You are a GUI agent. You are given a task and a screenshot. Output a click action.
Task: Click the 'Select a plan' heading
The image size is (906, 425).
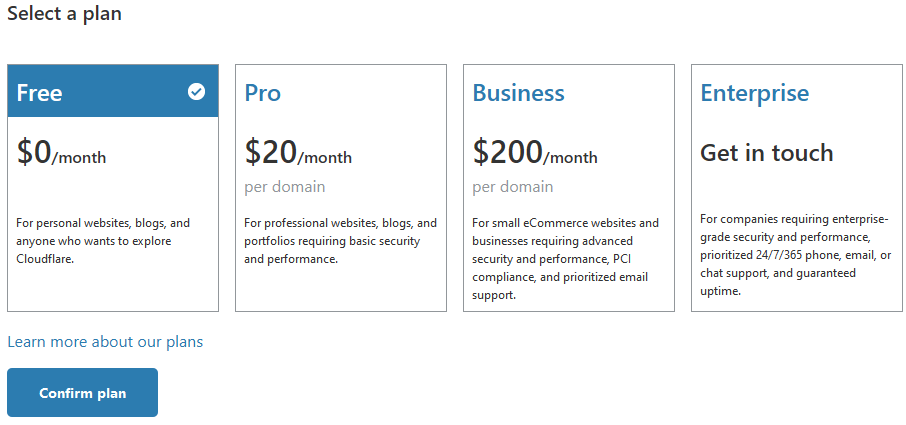tap(64, 15)
